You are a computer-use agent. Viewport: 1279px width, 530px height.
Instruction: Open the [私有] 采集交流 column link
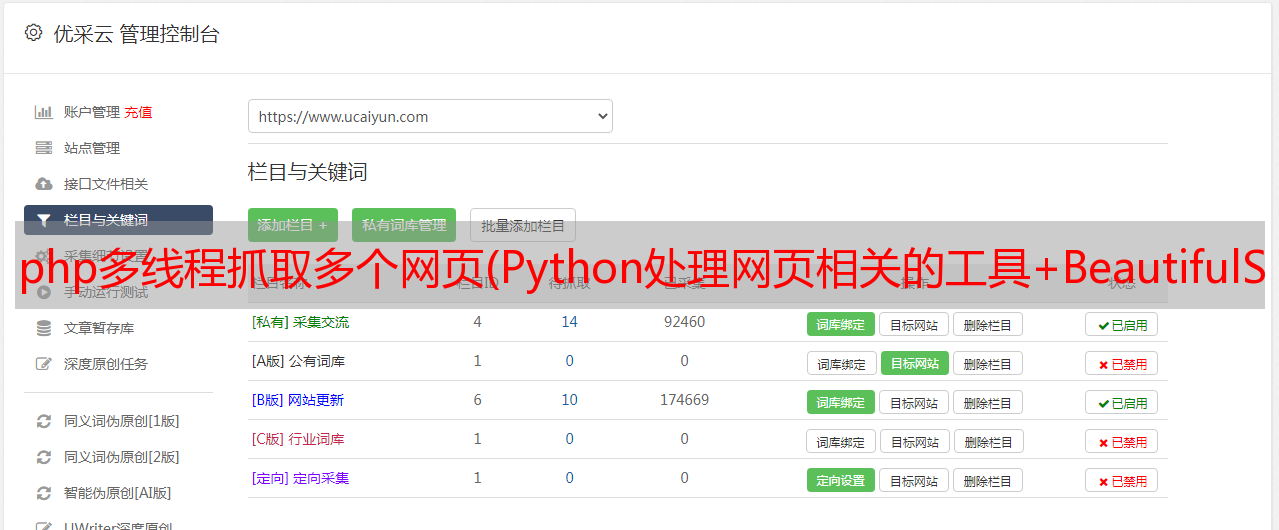click(300, 322)
